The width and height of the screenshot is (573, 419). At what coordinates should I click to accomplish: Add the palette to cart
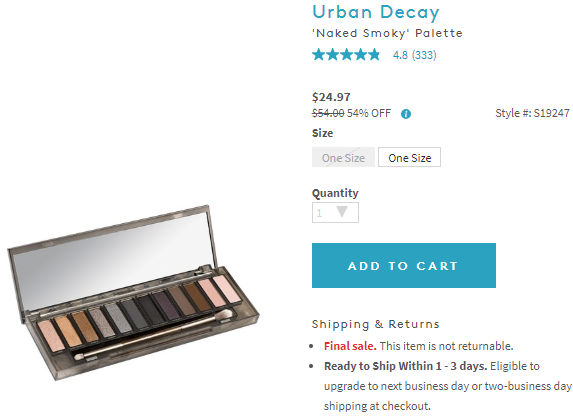click(x=404, y=266)
